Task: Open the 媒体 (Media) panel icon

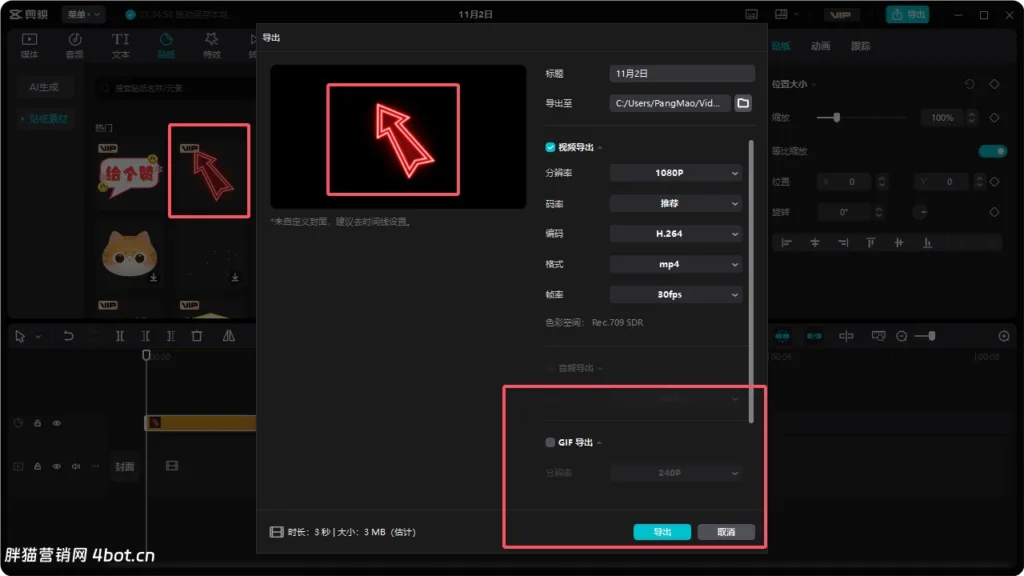Action: [28, 43]
